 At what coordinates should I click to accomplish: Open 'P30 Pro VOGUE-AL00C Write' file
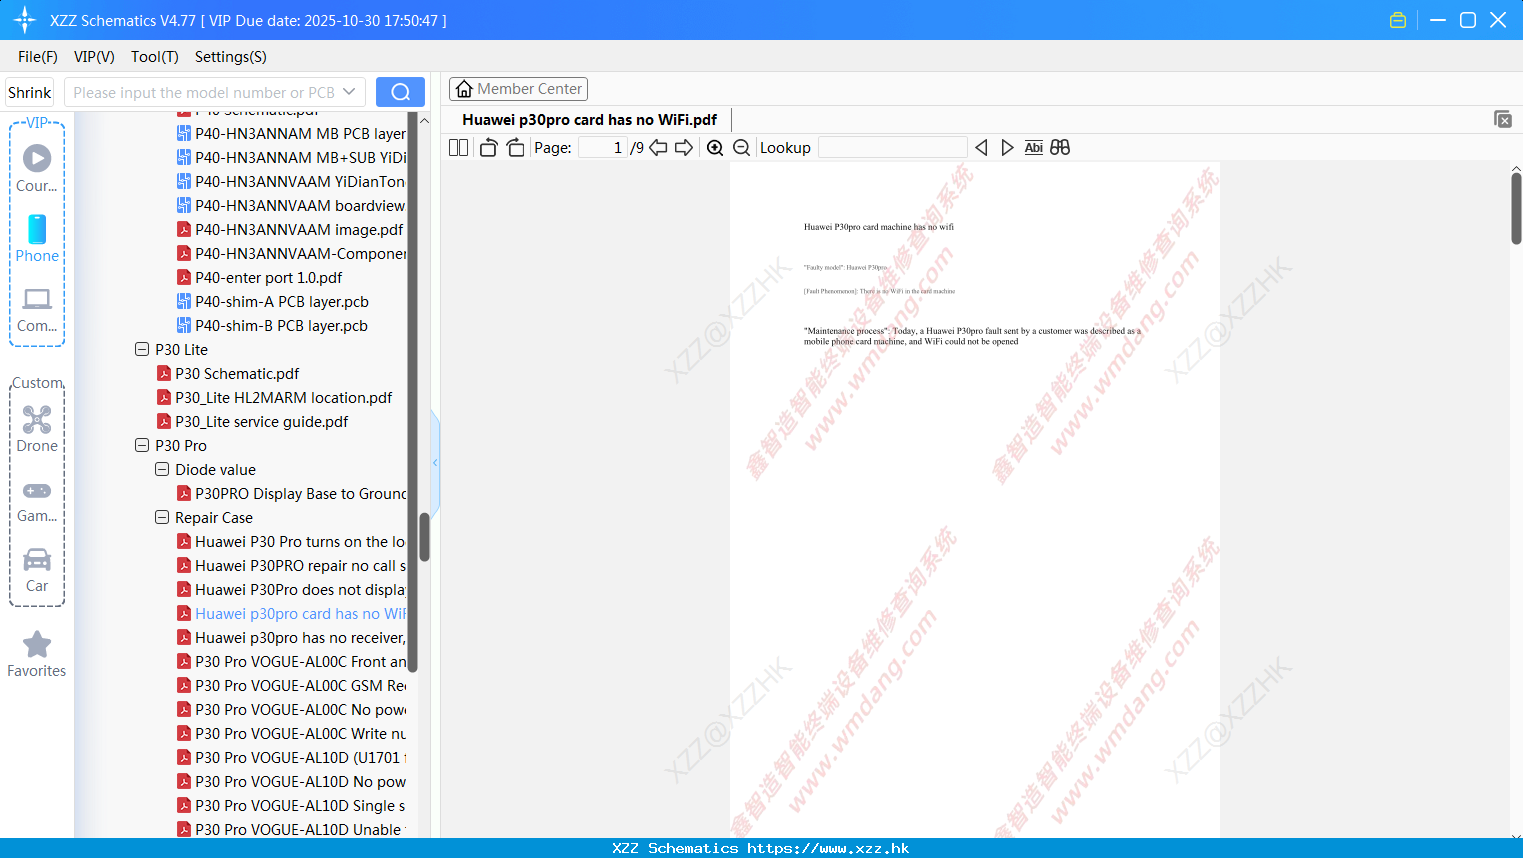click(291, 734)
